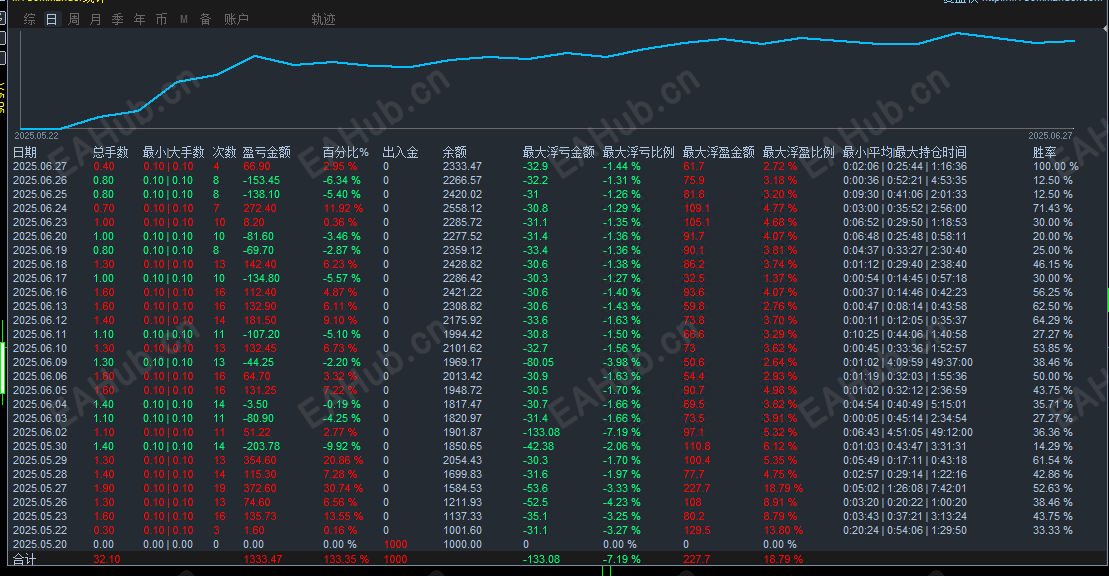This screenshot has height=576, width=1109.
Task: Select the M tab
Action: [x=184, y=19]
